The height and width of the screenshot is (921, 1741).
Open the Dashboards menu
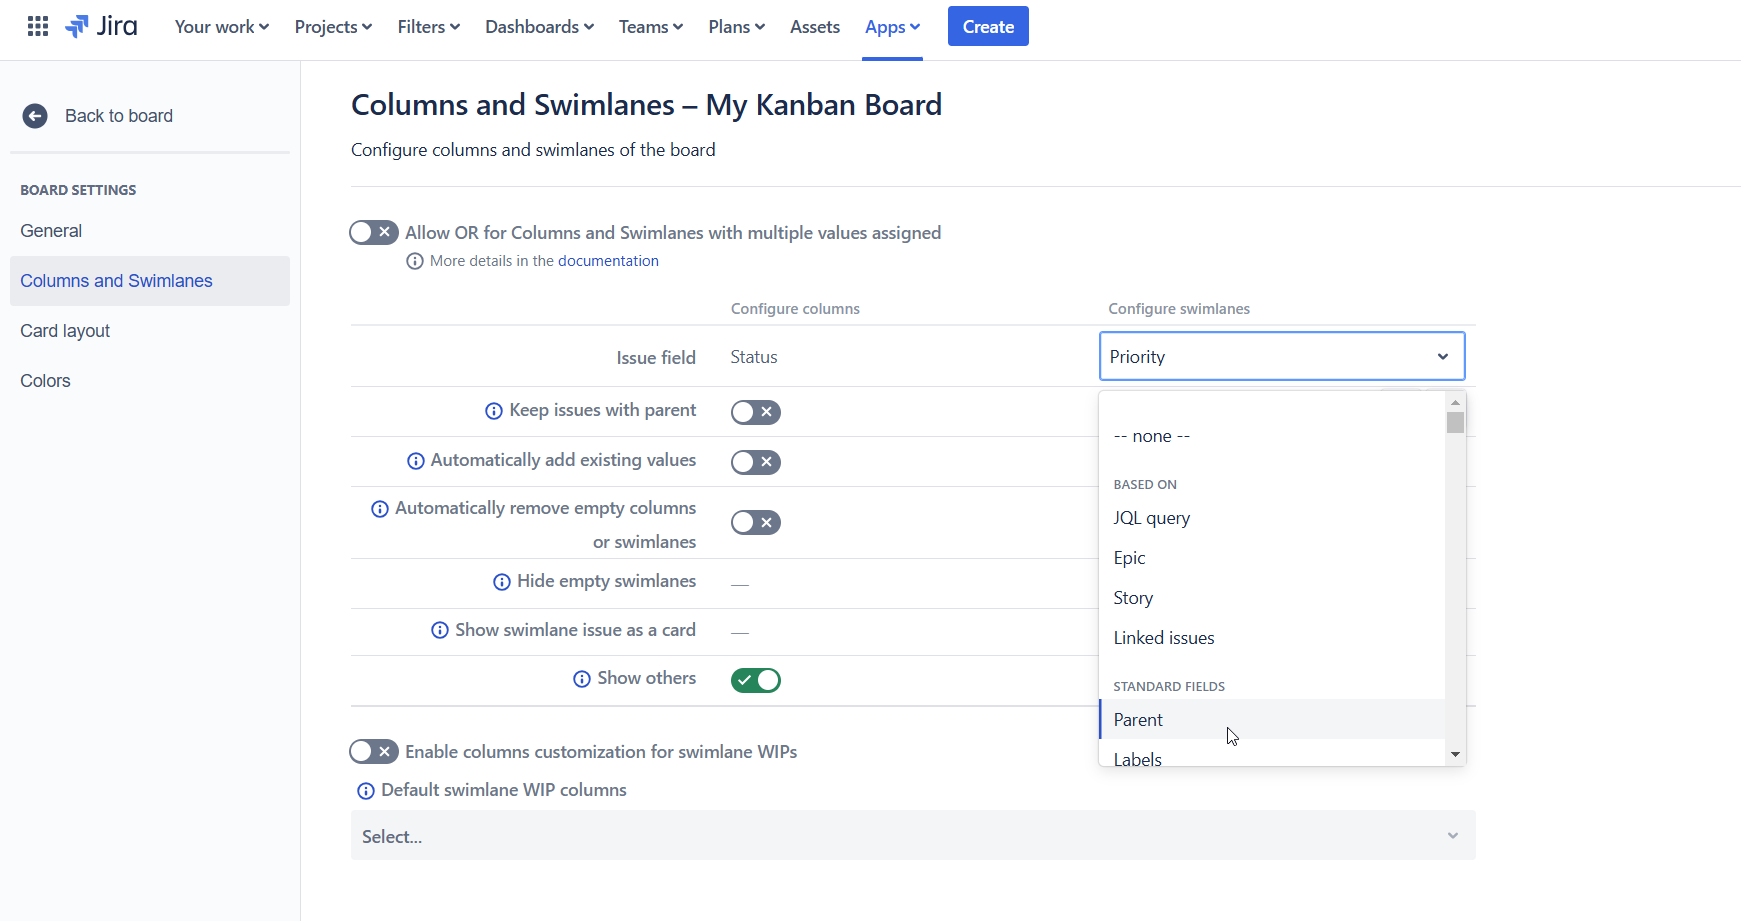532,27
